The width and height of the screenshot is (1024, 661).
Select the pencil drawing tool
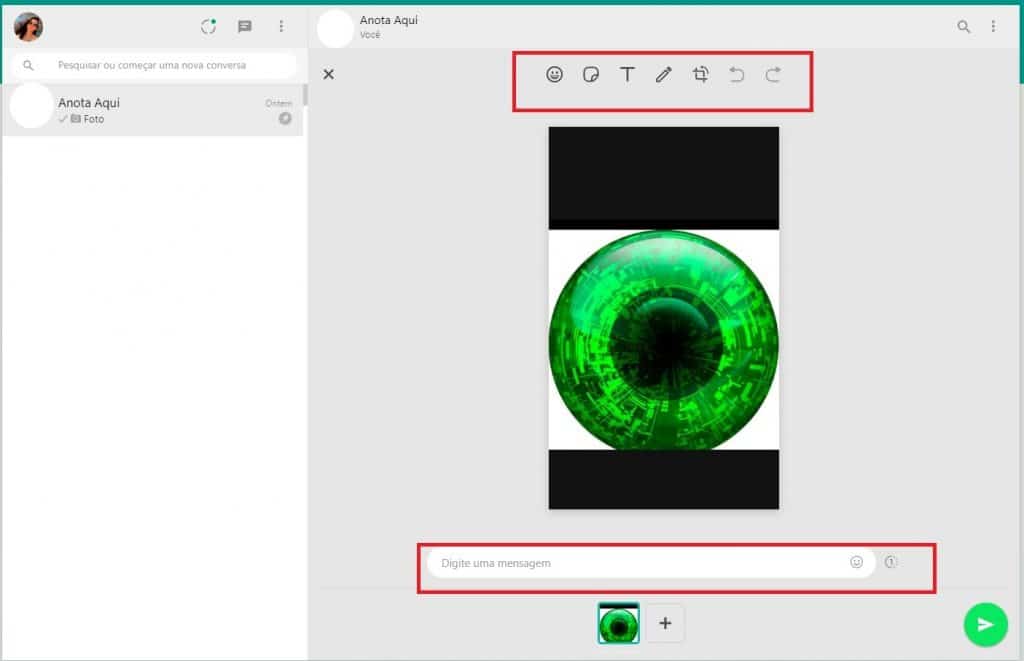[664, 74]
